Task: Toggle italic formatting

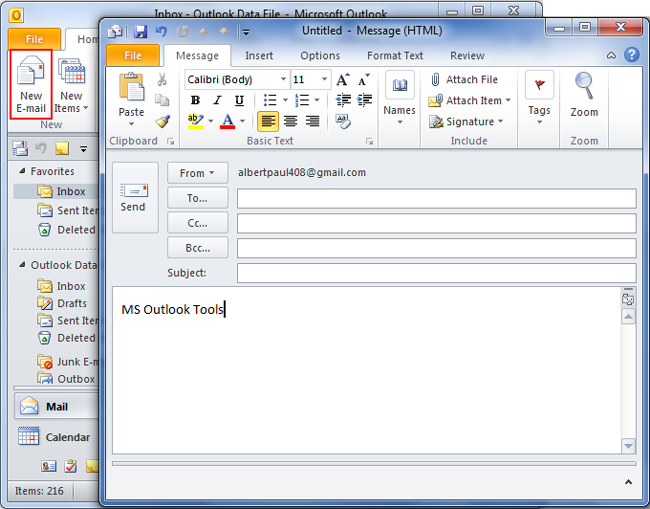Action: pyautogui.click(x=217, y=100)
